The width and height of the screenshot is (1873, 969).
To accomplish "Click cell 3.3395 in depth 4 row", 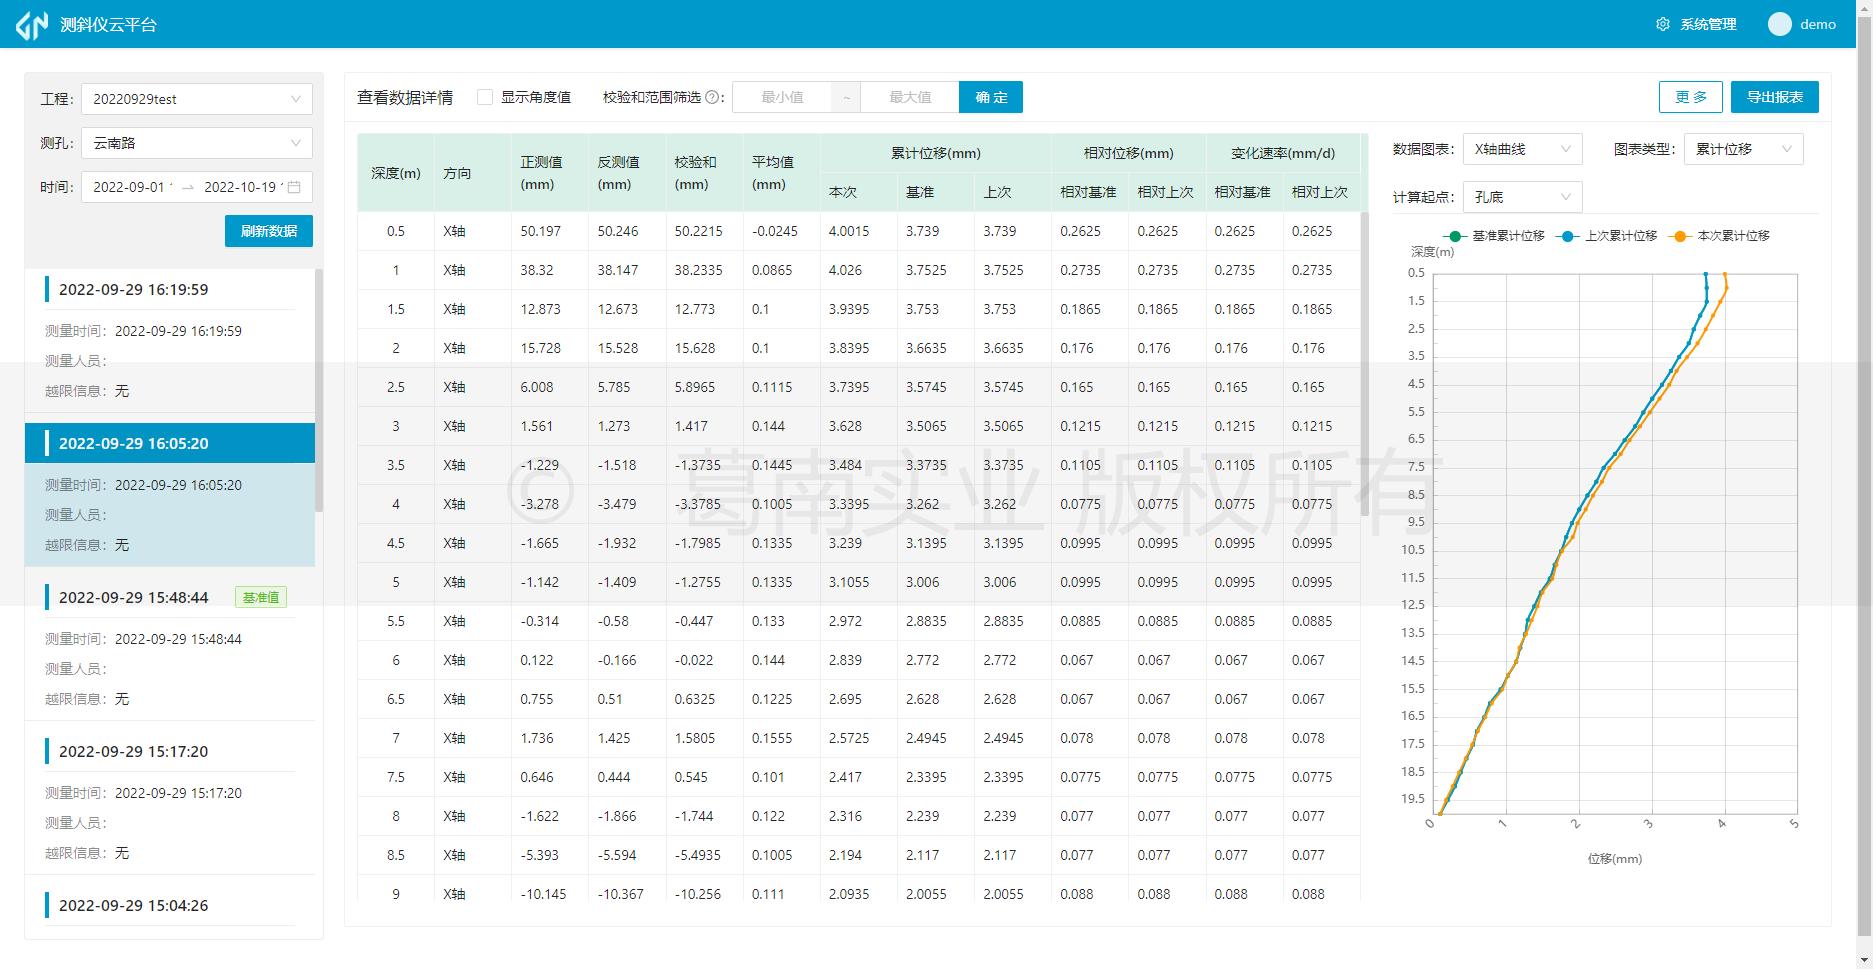I will pyautogui.click(x=849, y=504).
